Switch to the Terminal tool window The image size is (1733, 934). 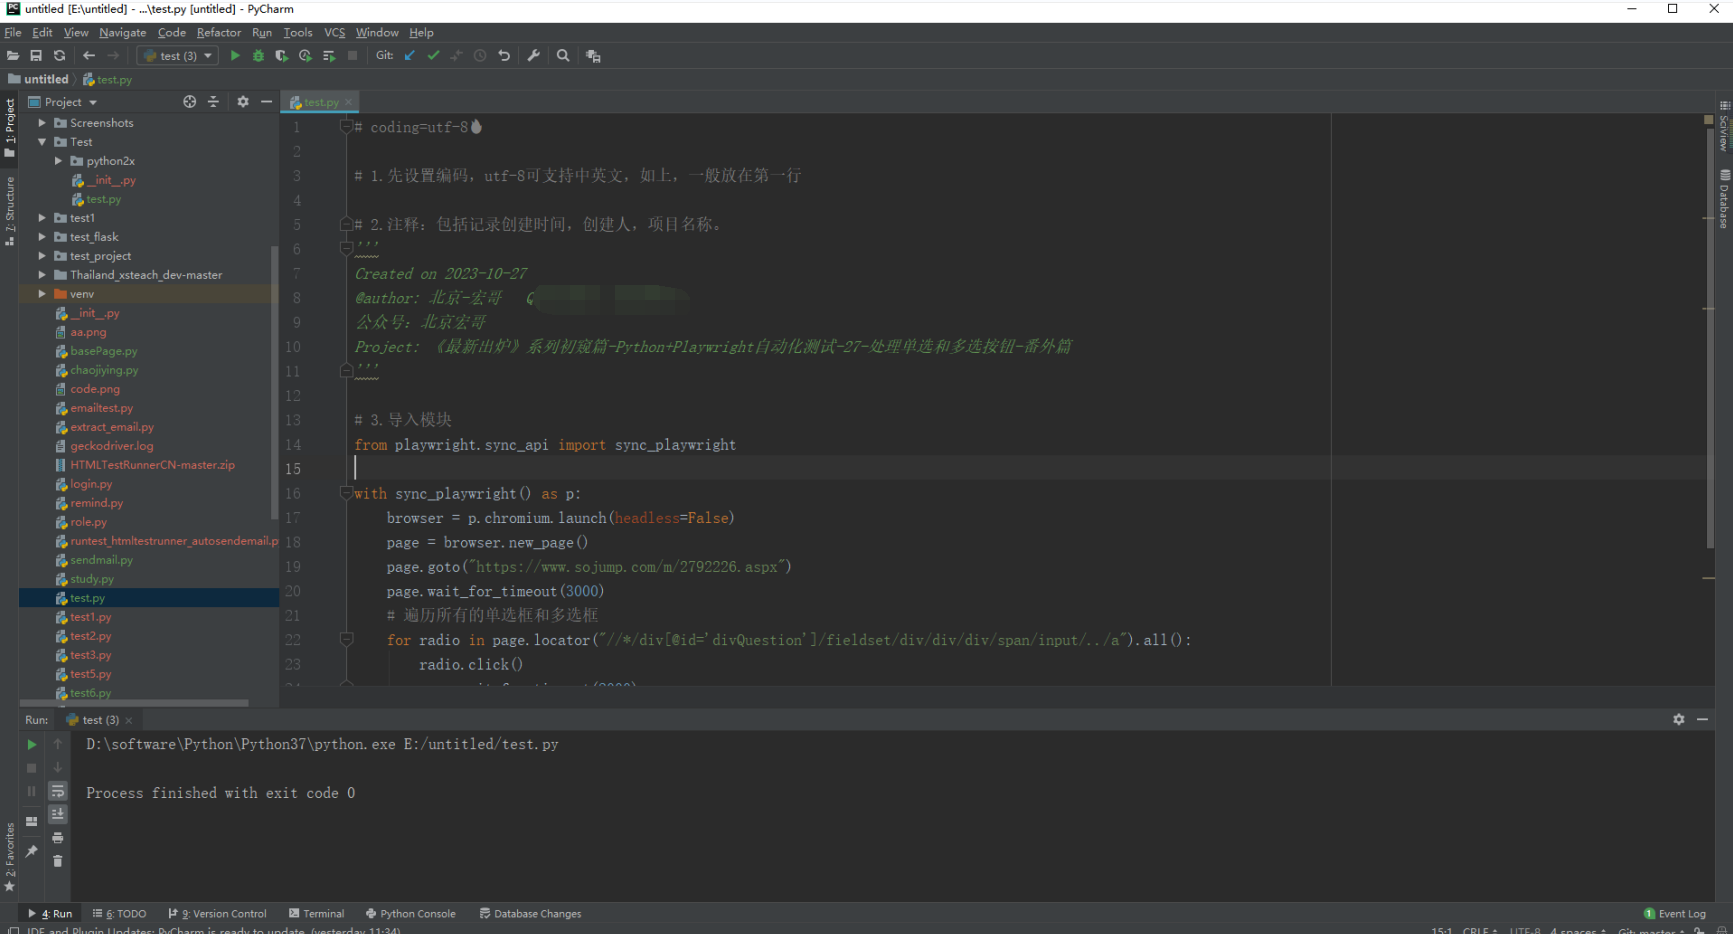coord(322,913)
